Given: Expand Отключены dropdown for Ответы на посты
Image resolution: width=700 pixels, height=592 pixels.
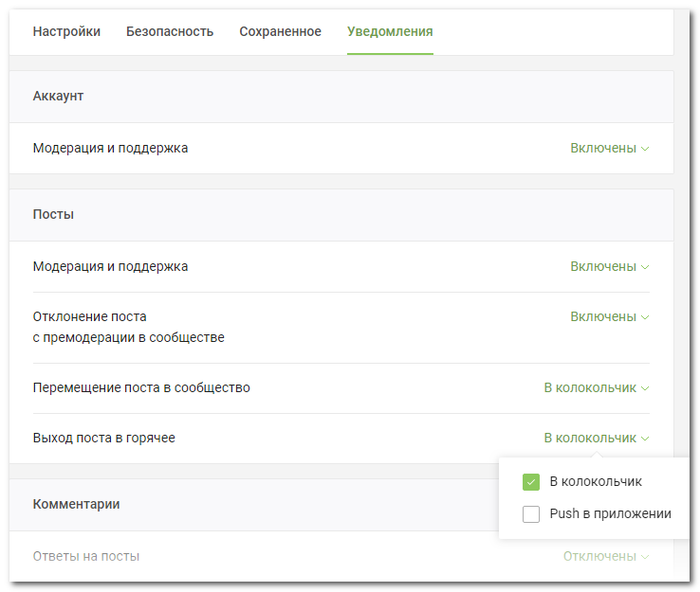Looking at the screenshot, I should coord(605,556).
